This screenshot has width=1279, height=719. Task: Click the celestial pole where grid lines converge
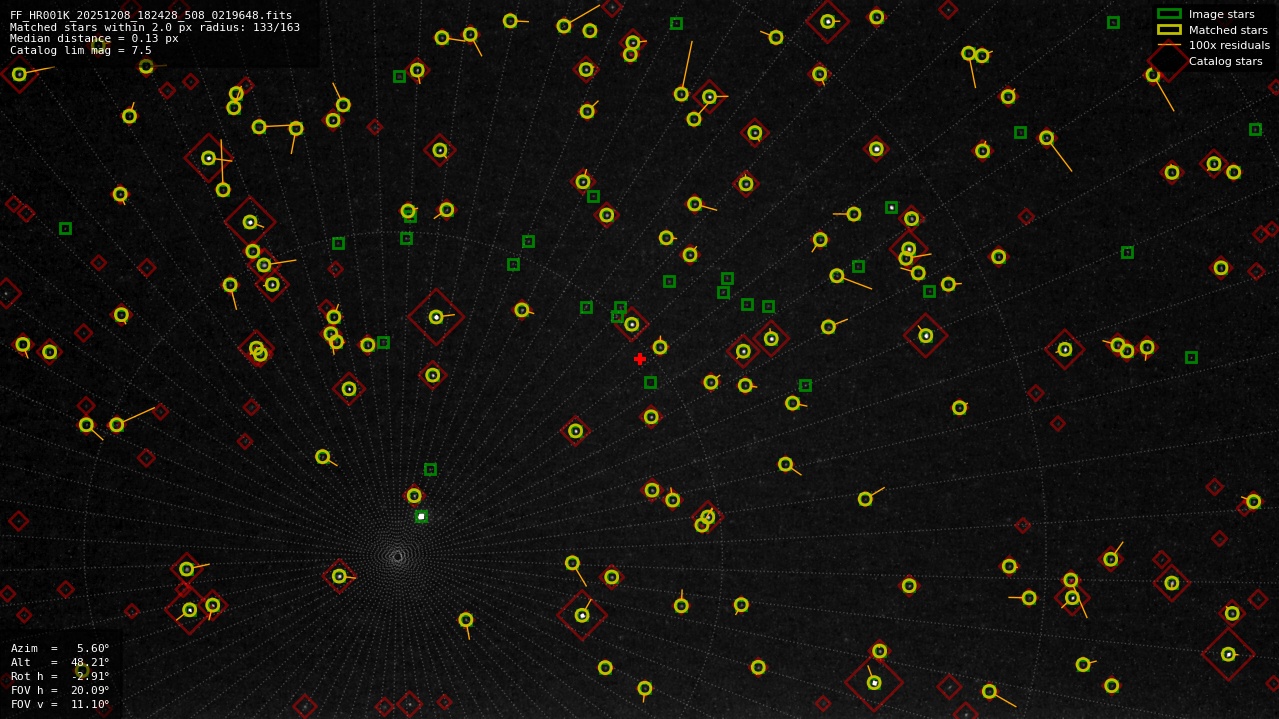coord(398,556)
